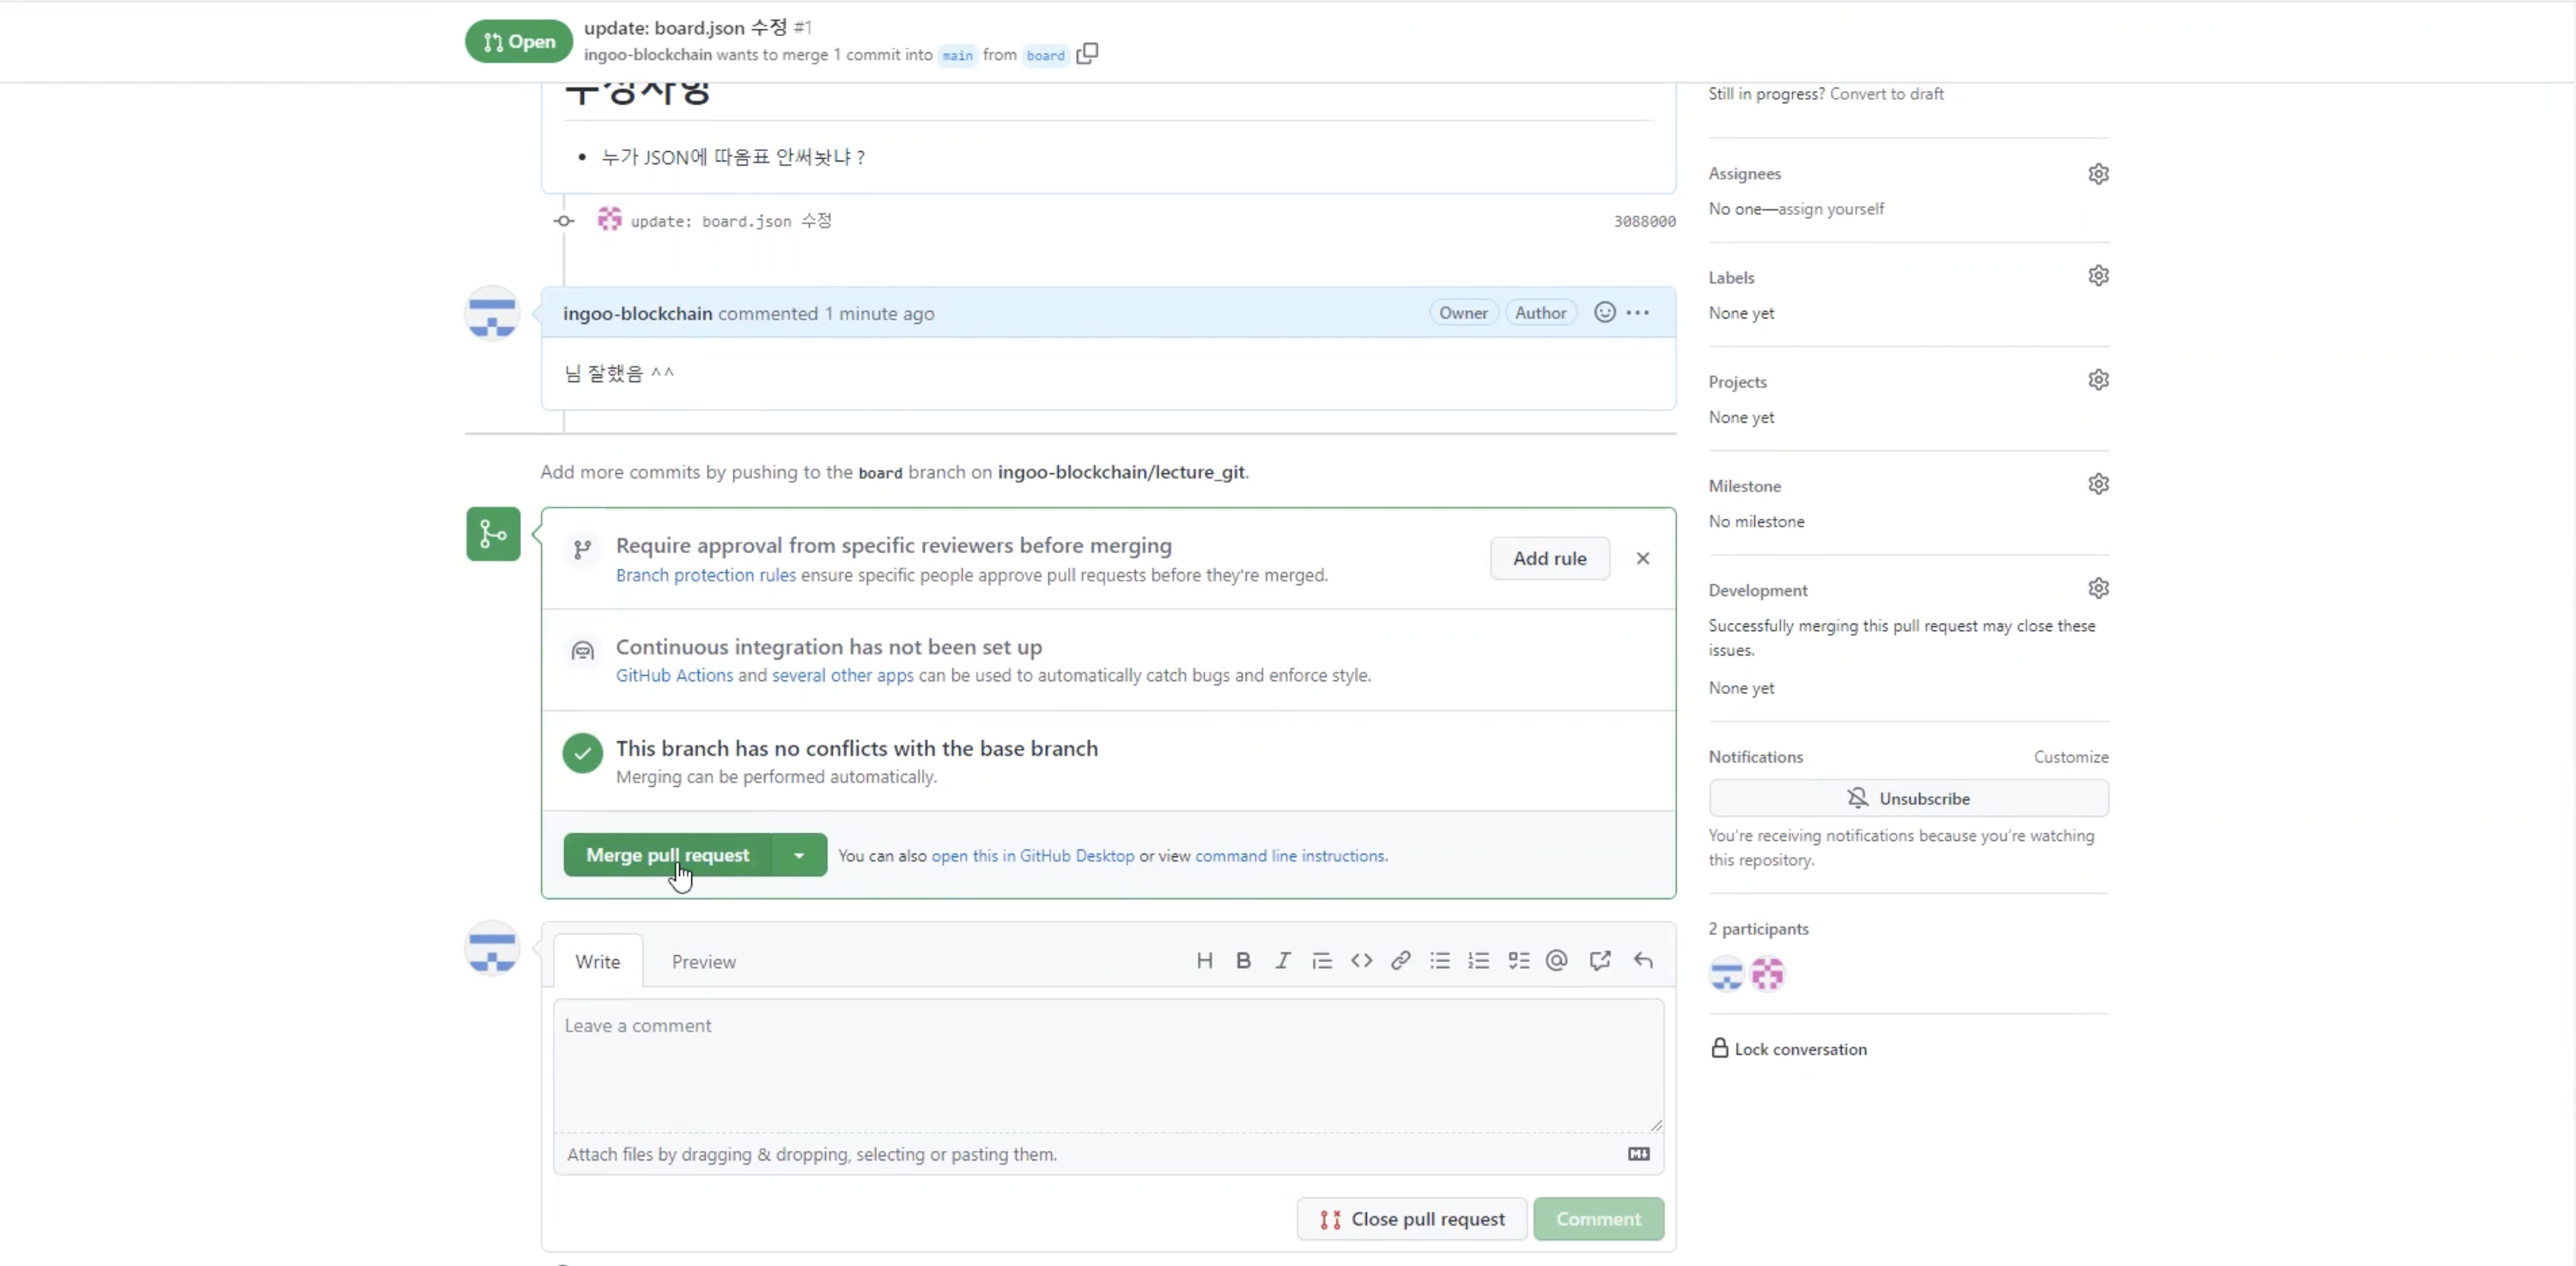Viewport: 2576px width, 1266px height.
Task: Click Unsubscribe from notifications
Action: click(1908, 799)
